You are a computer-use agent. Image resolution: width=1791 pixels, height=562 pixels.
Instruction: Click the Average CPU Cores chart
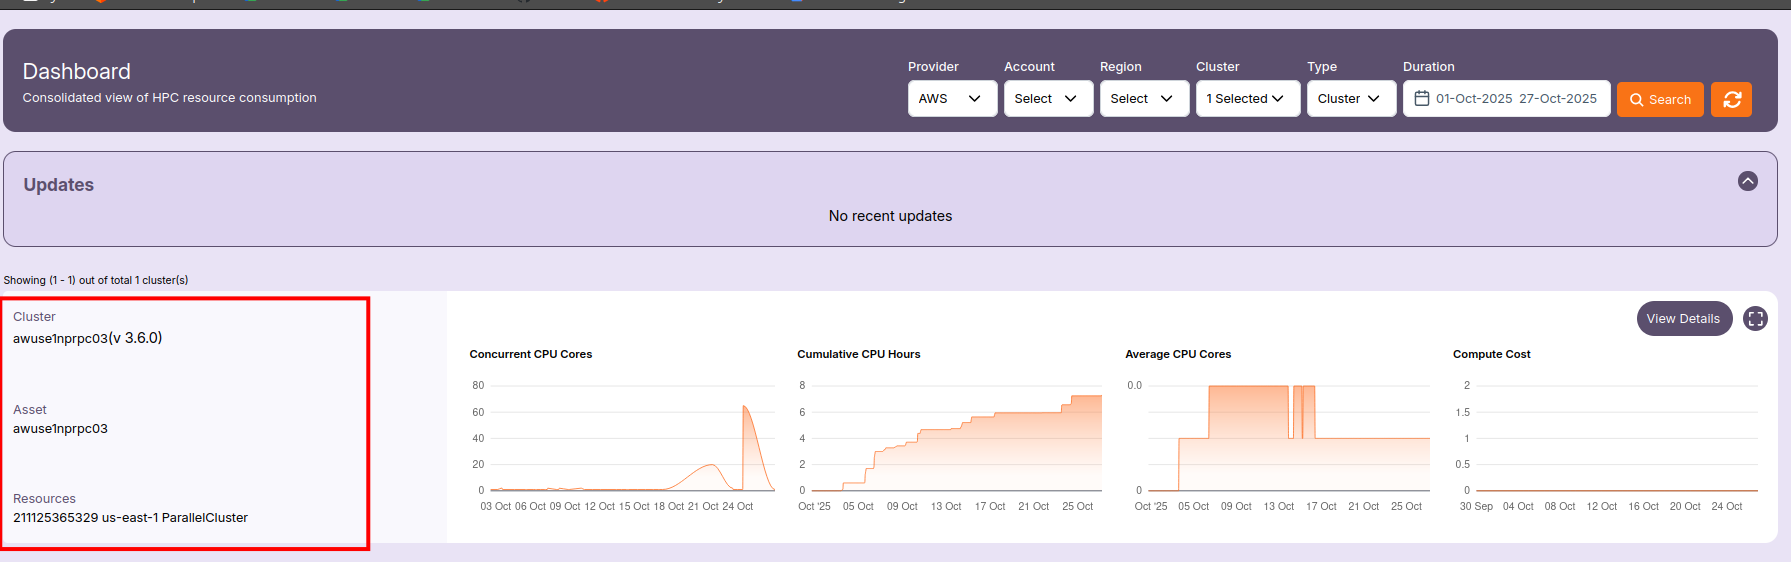coord(1276,432)
